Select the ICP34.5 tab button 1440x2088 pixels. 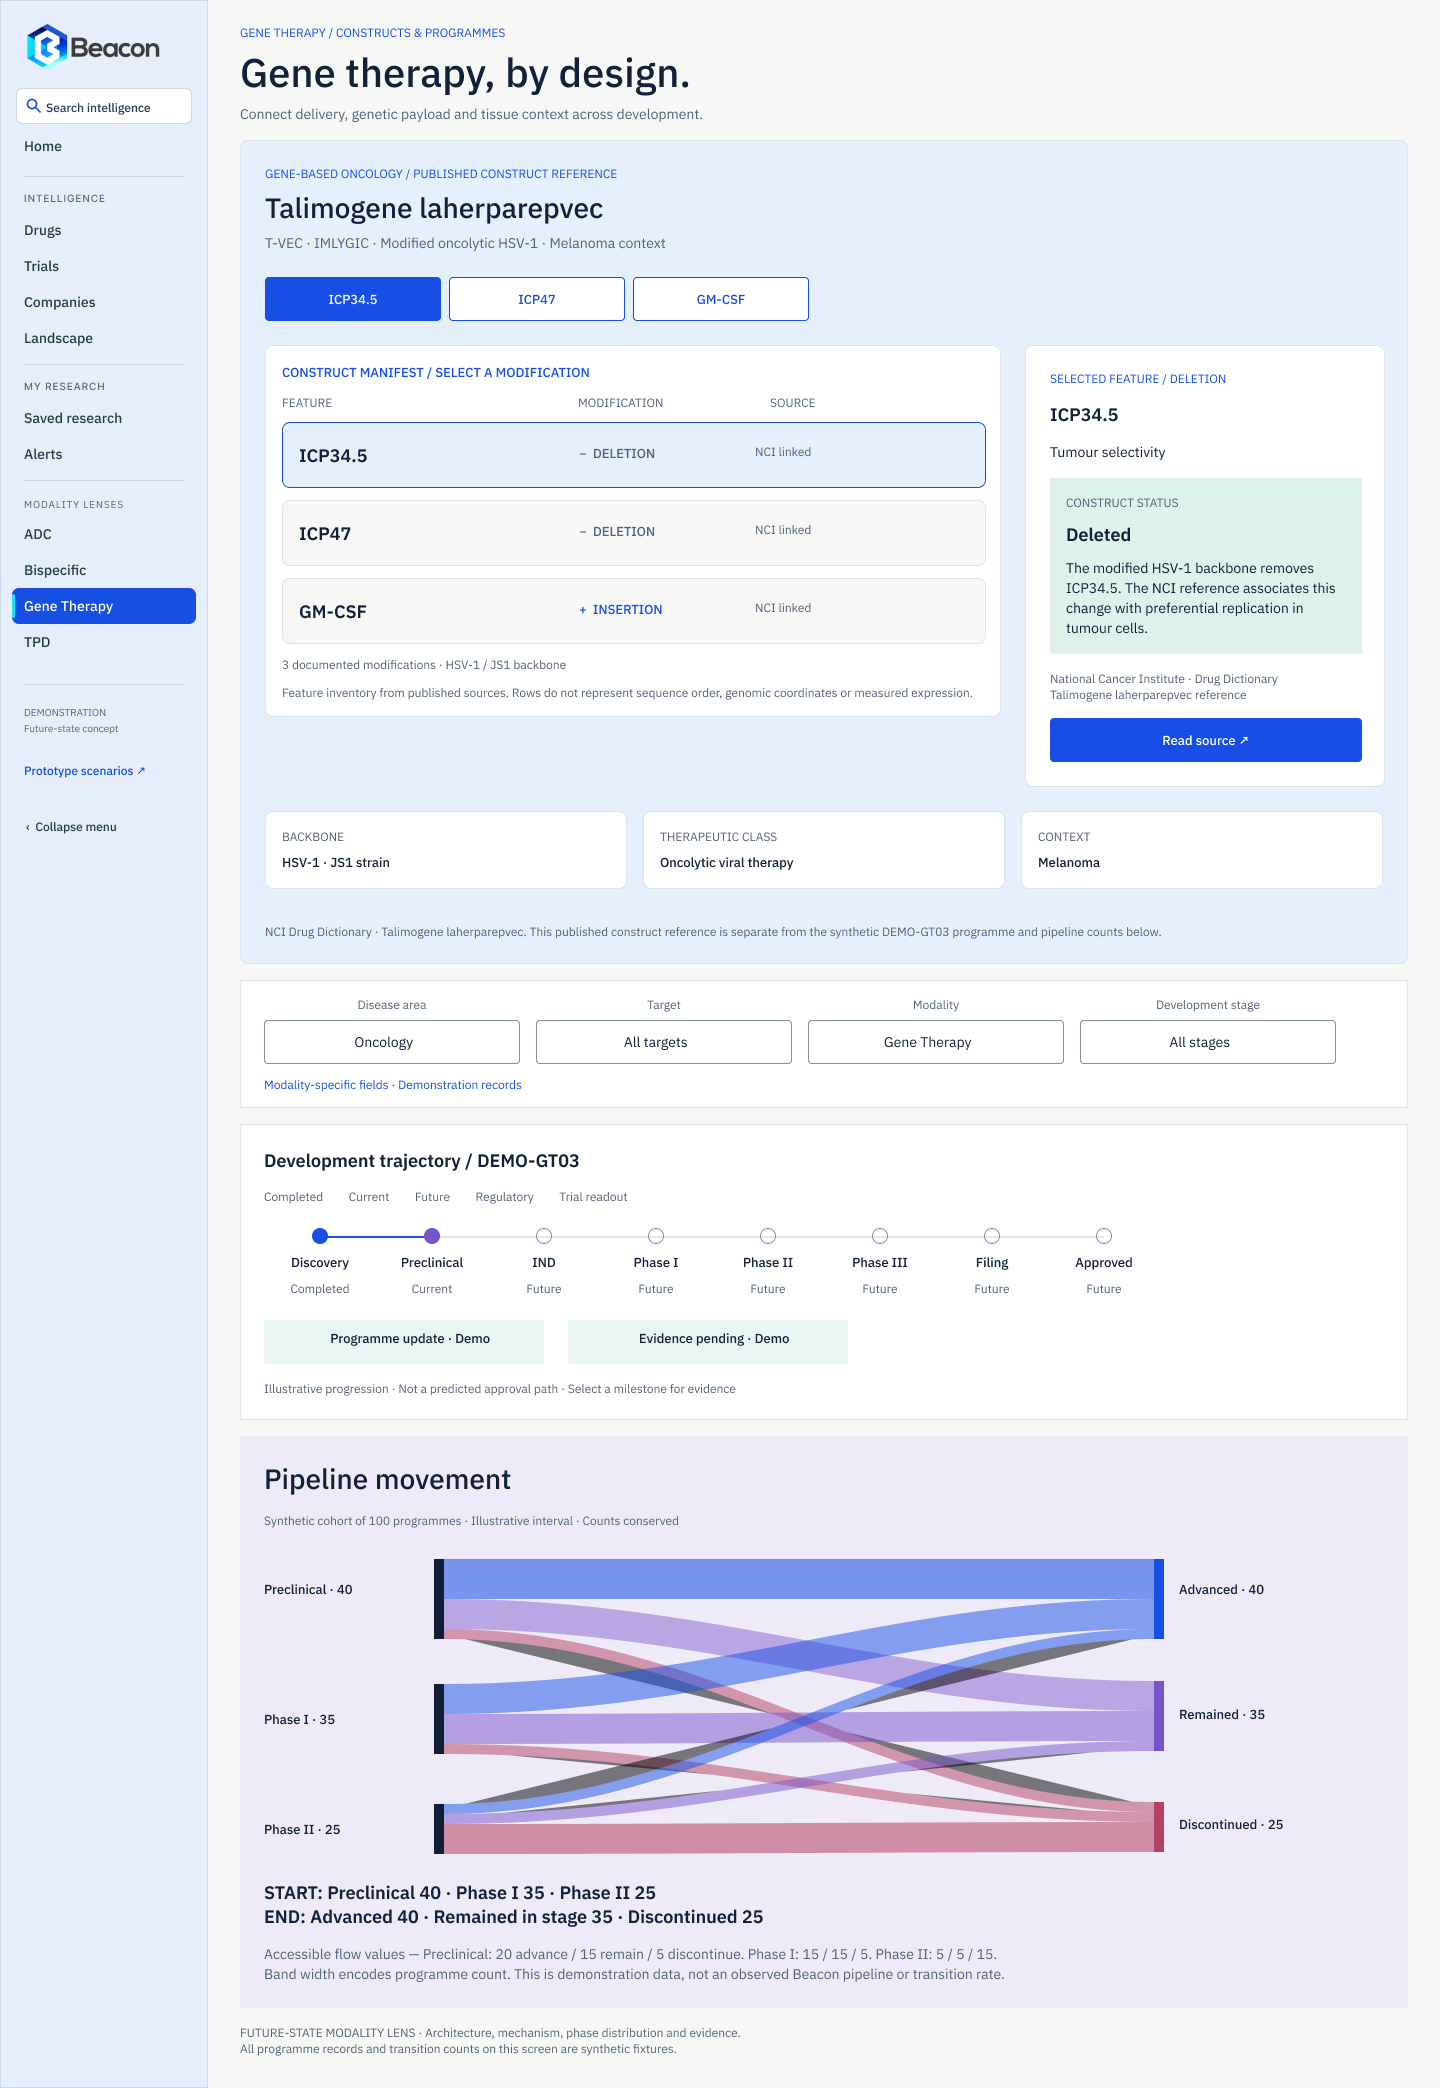coord(353,299)
